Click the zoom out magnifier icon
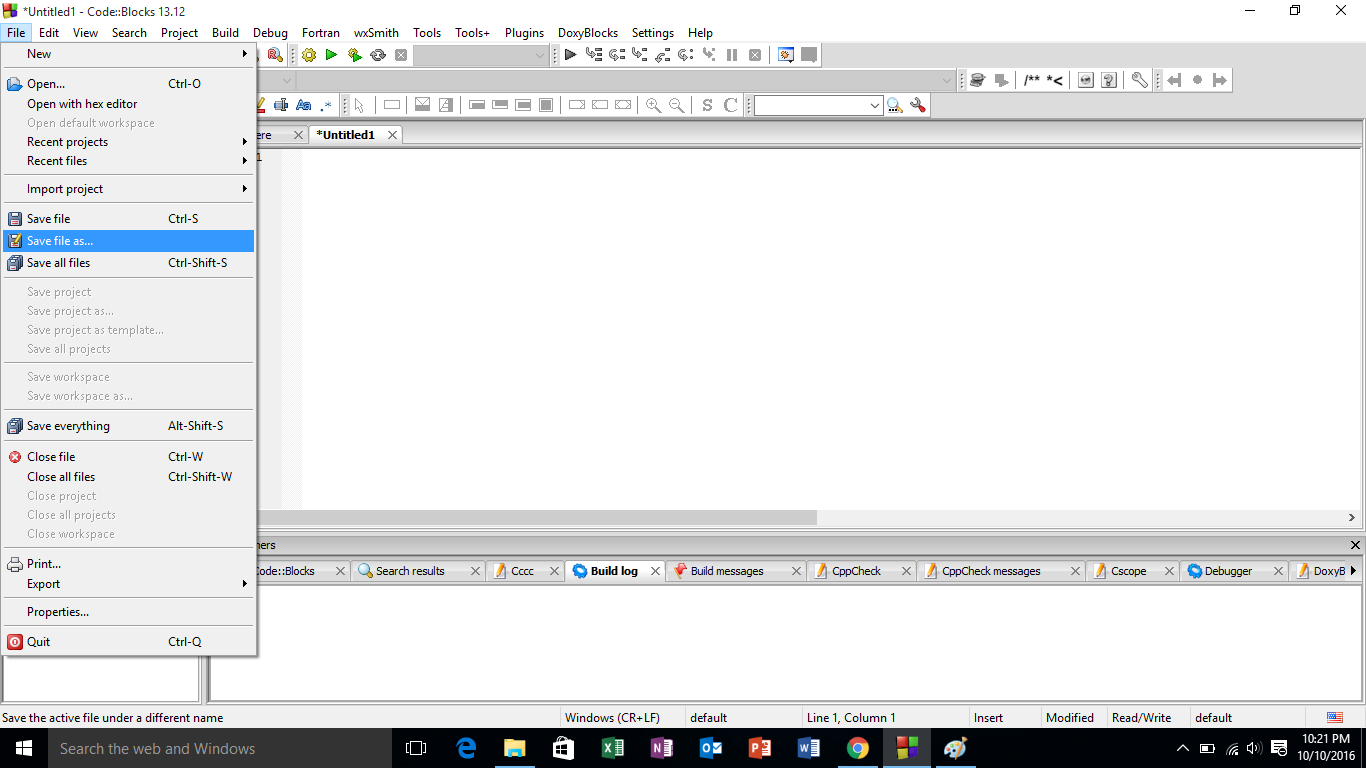1366x768 pixels. 676,105
